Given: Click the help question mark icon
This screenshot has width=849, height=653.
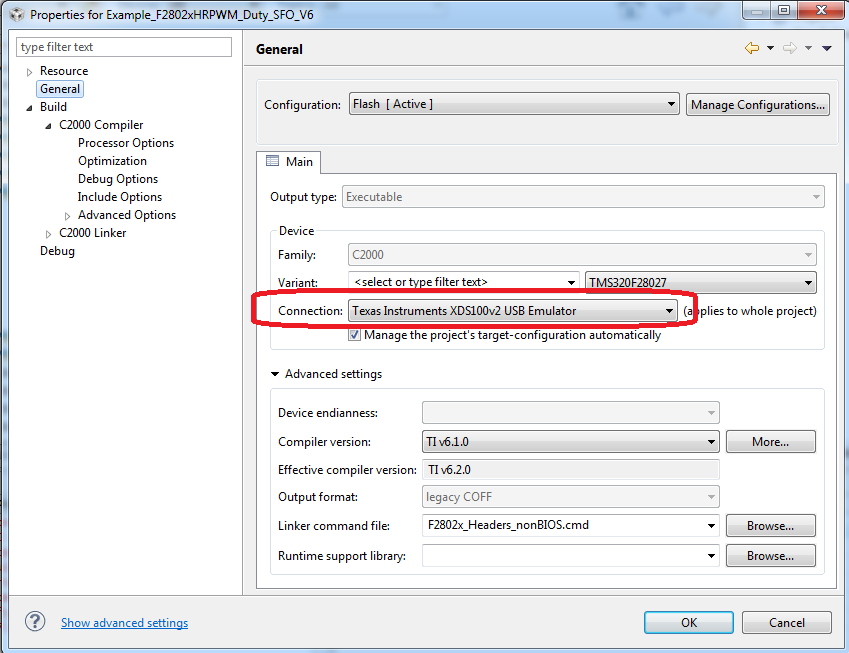Looking at the screenshot, I should 34,621.
